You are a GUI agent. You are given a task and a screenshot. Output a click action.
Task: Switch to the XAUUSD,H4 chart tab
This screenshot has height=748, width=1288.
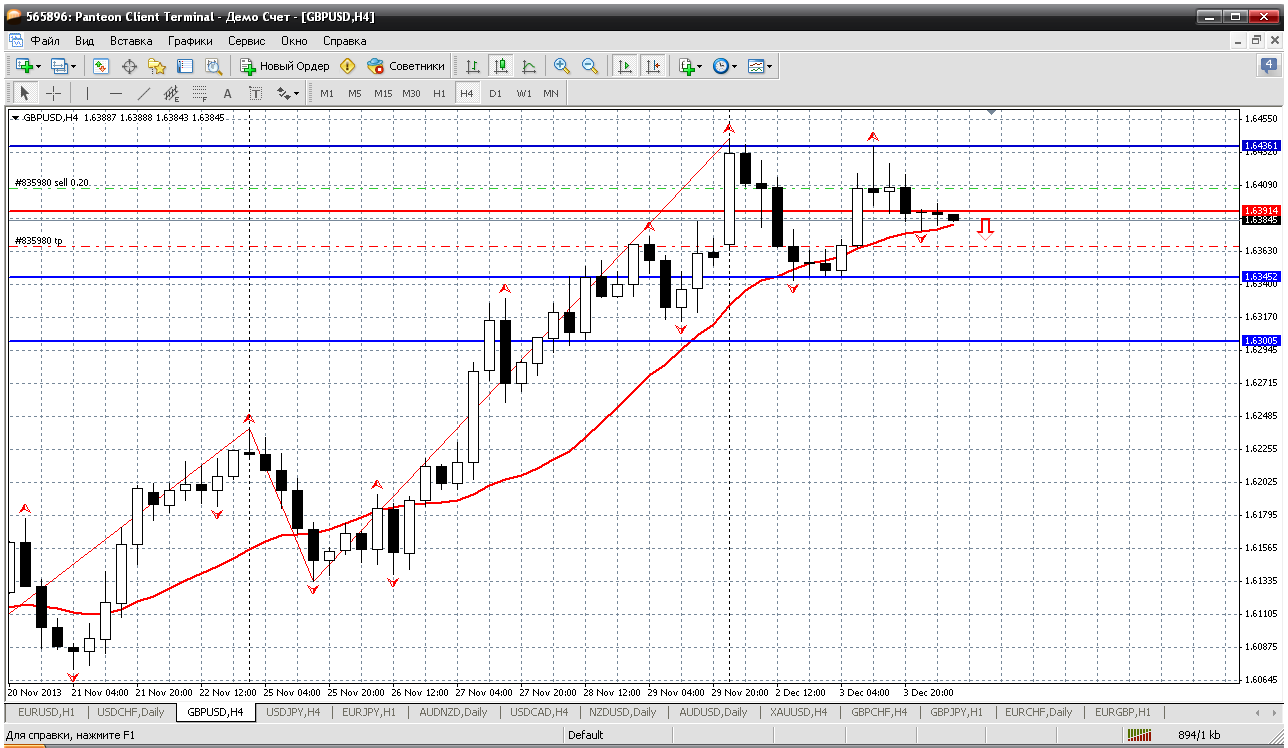tap(799, 712)
